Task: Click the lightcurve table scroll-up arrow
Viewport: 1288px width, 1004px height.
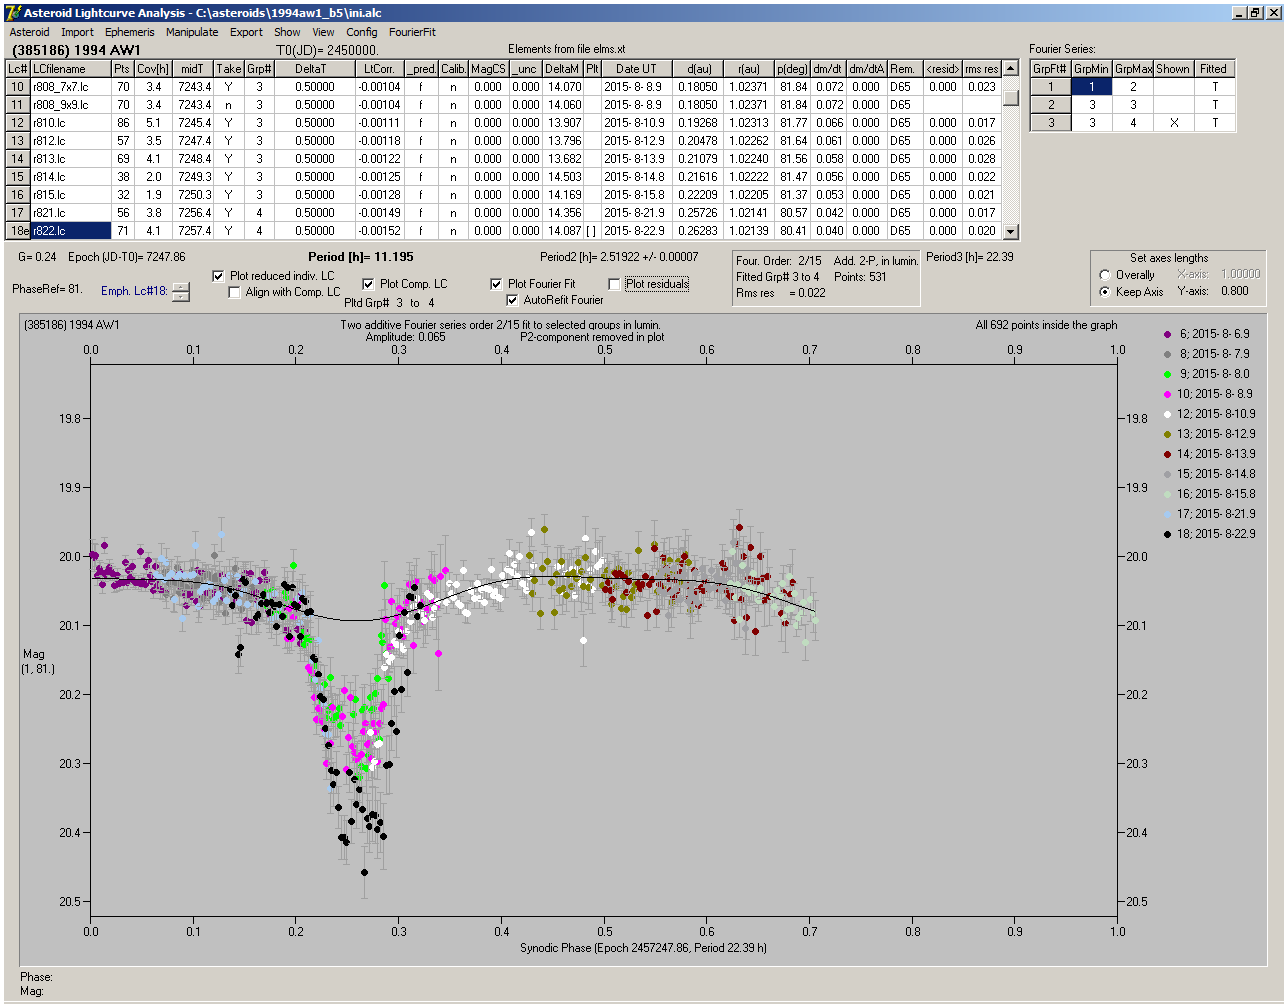Action: coord(1011,68)
